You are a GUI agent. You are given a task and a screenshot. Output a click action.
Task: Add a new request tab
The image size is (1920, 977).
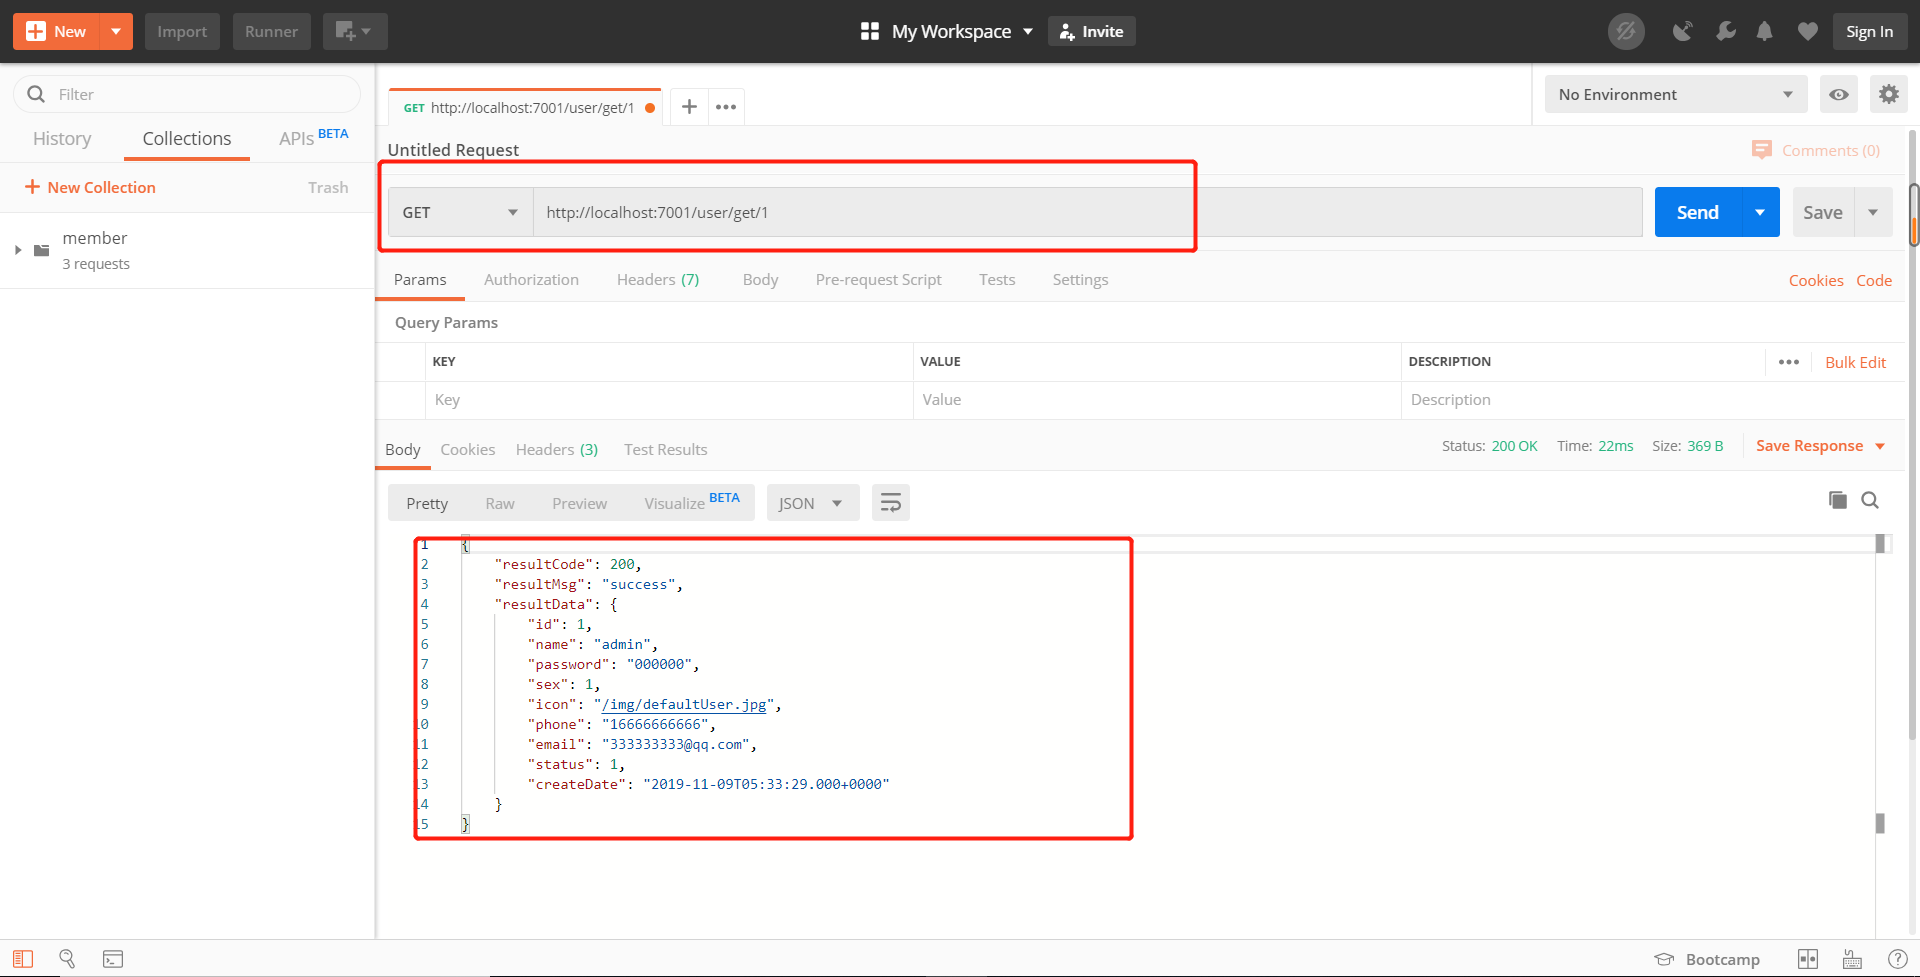click(689, 107)
